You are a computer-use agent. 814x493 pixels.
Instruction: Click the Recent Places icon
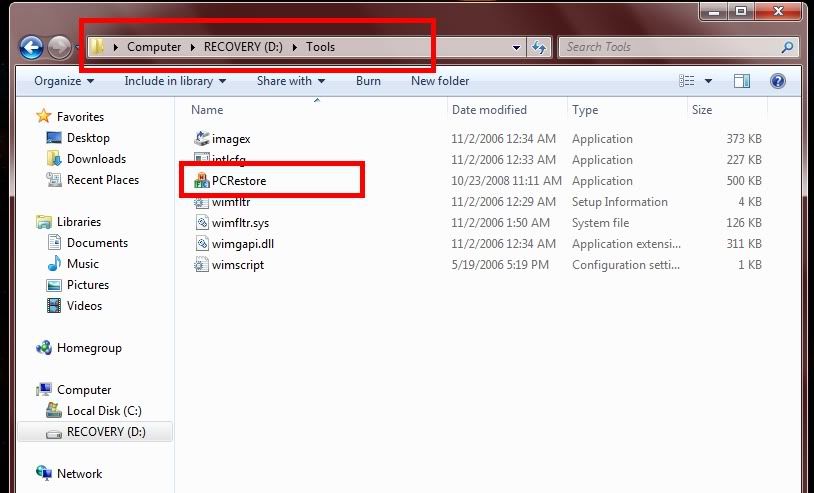pyautogui.click(x=54, y=180)
